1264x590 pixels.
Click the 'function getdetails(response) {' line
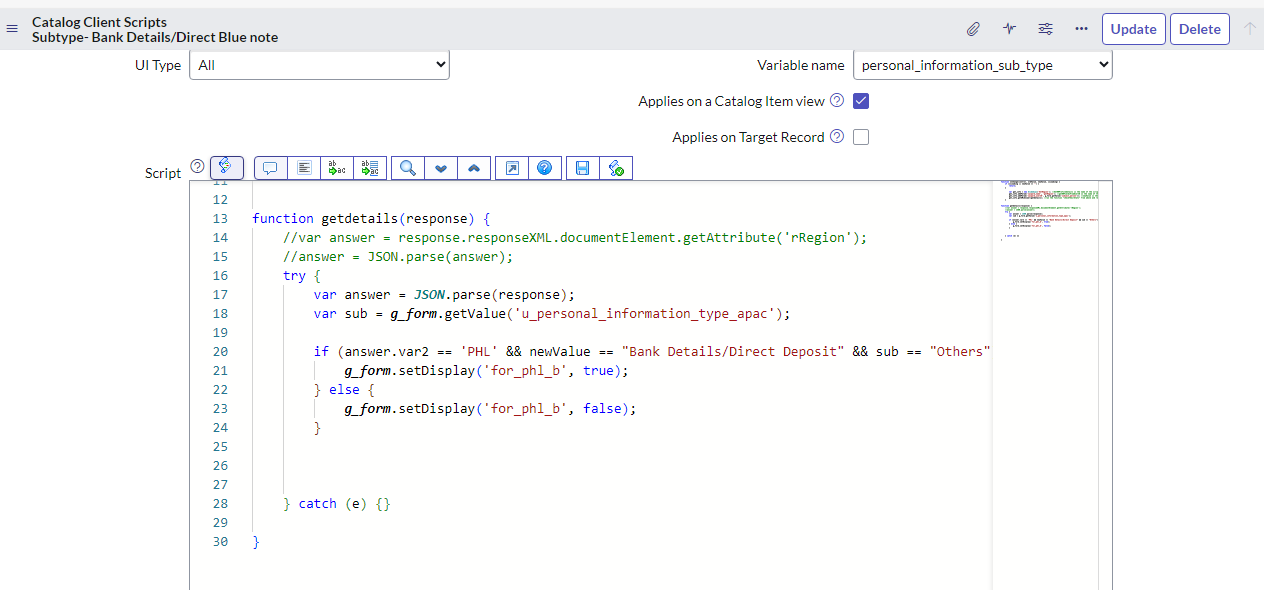point(370,218)
